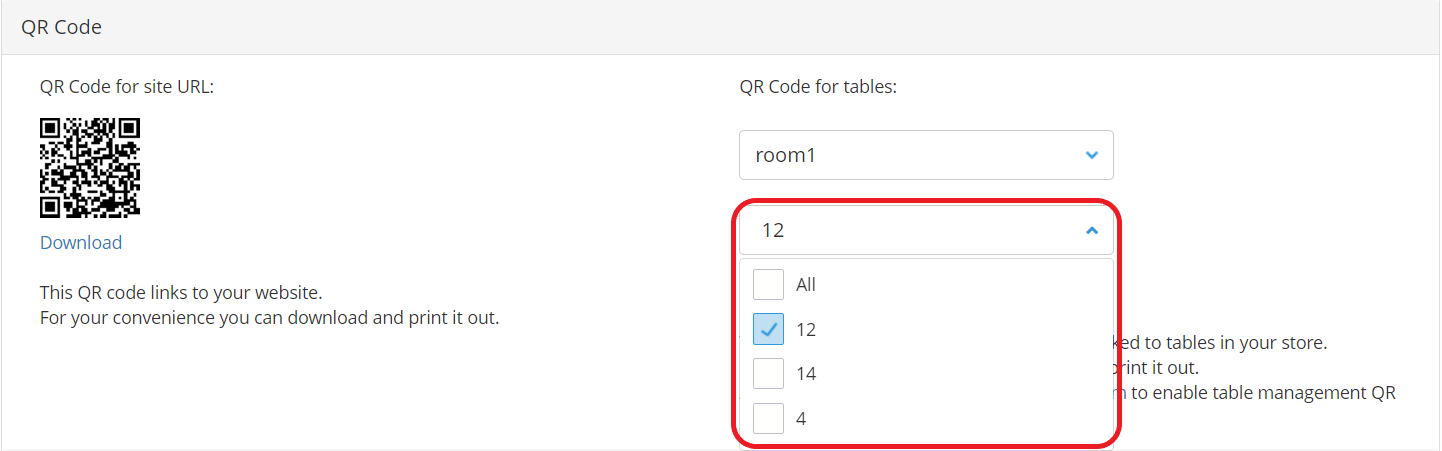Click 'This QR code links to your website' text
1442x451 pixels.
(180, 294)
